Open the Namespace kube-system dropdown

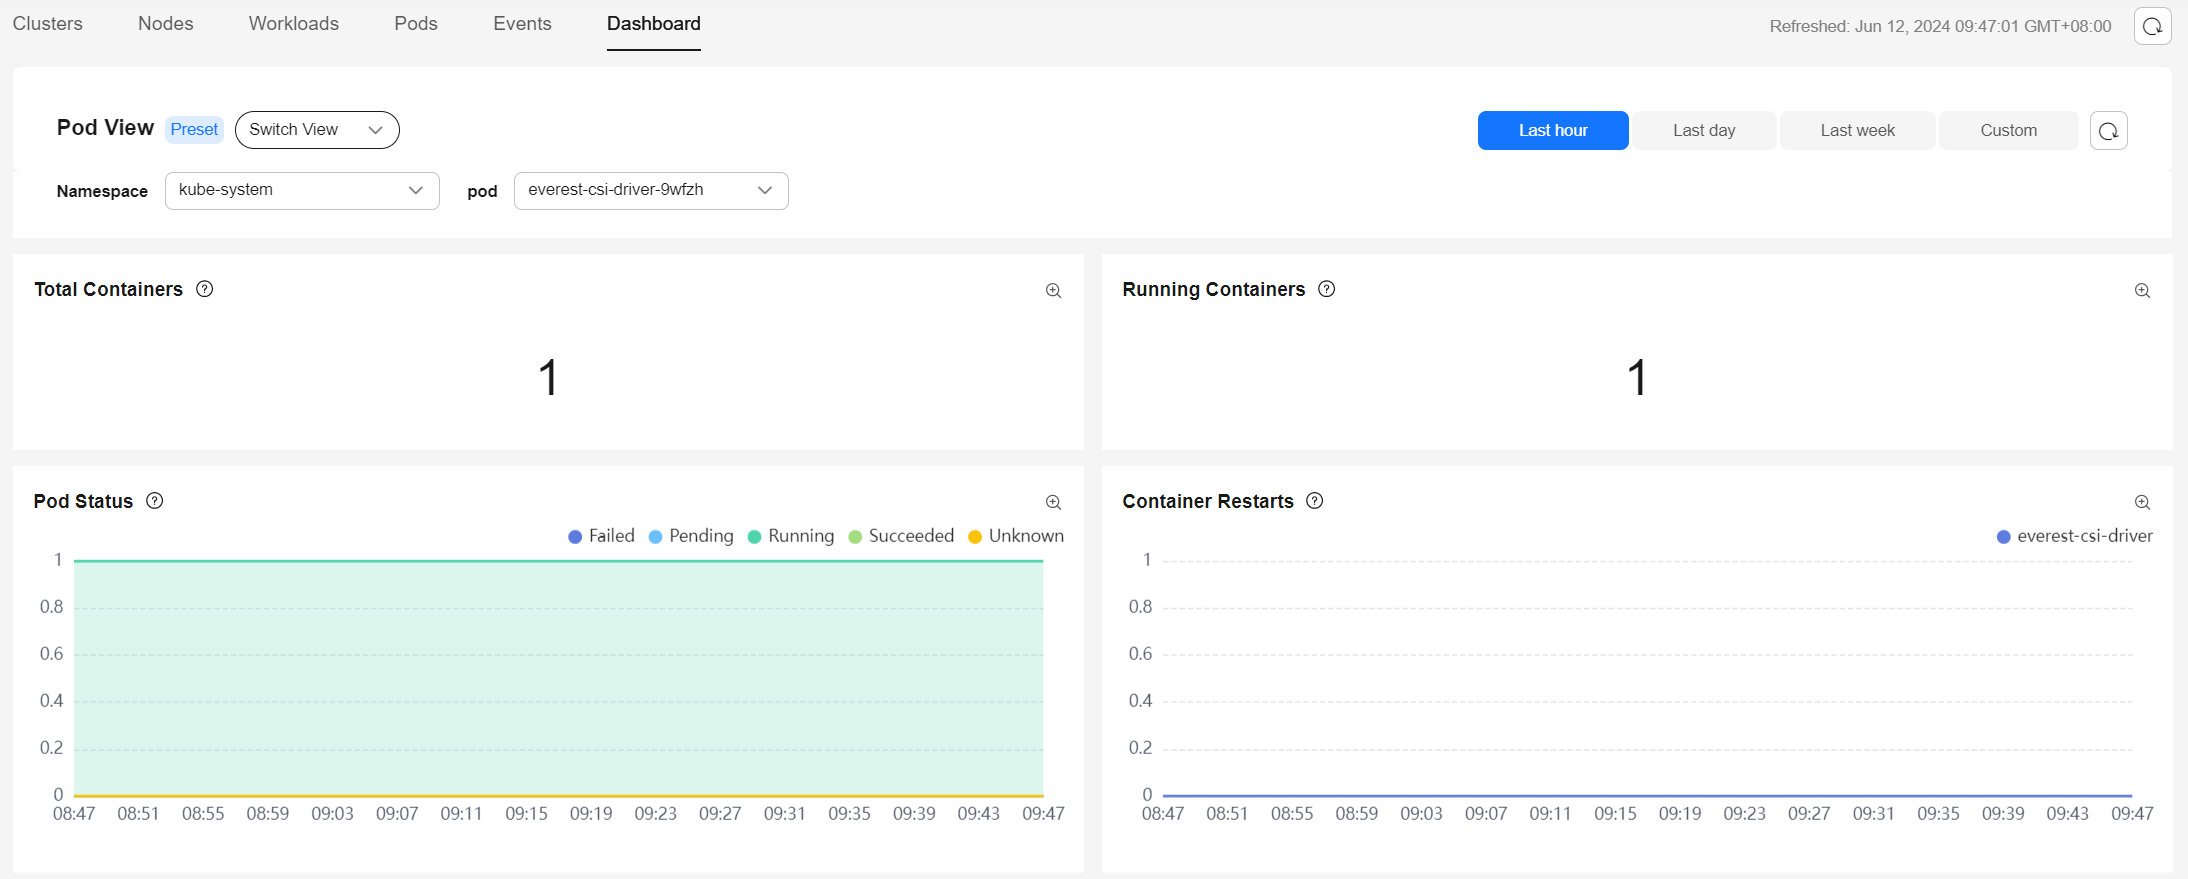point(302,191)
